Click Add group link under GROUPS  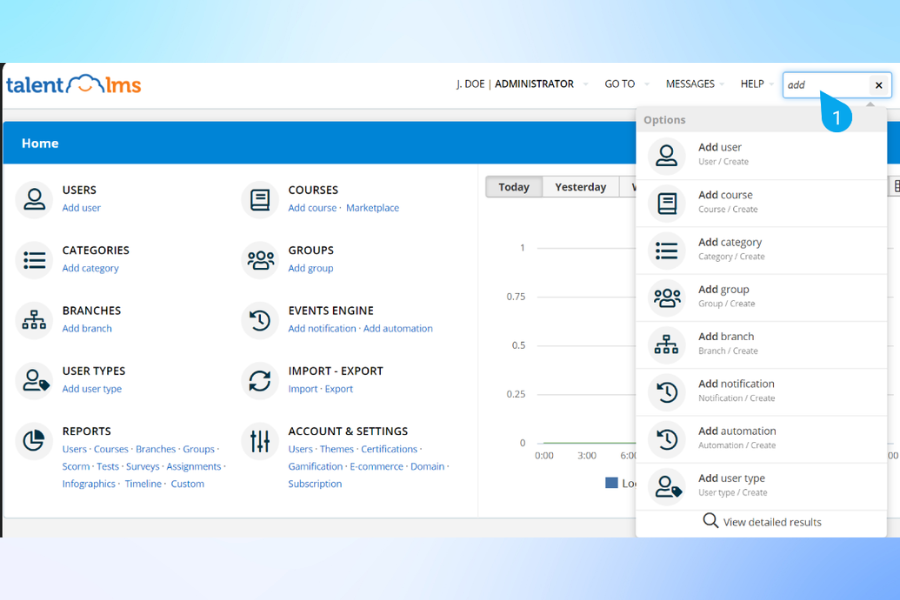click(x=311, y=268)
